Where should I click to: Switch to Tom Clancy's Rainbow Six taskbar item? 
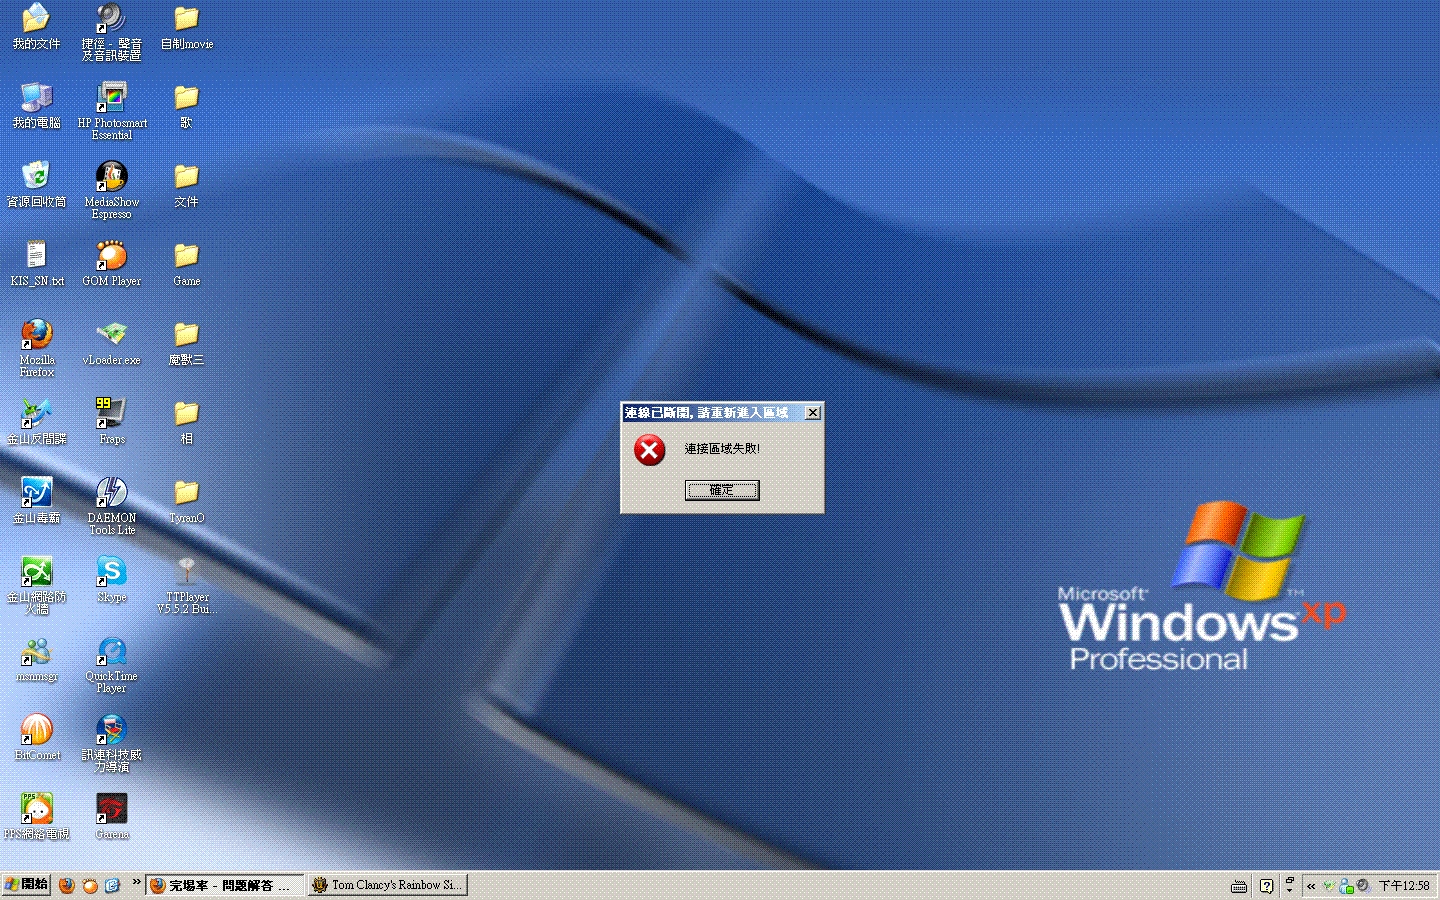387,885
